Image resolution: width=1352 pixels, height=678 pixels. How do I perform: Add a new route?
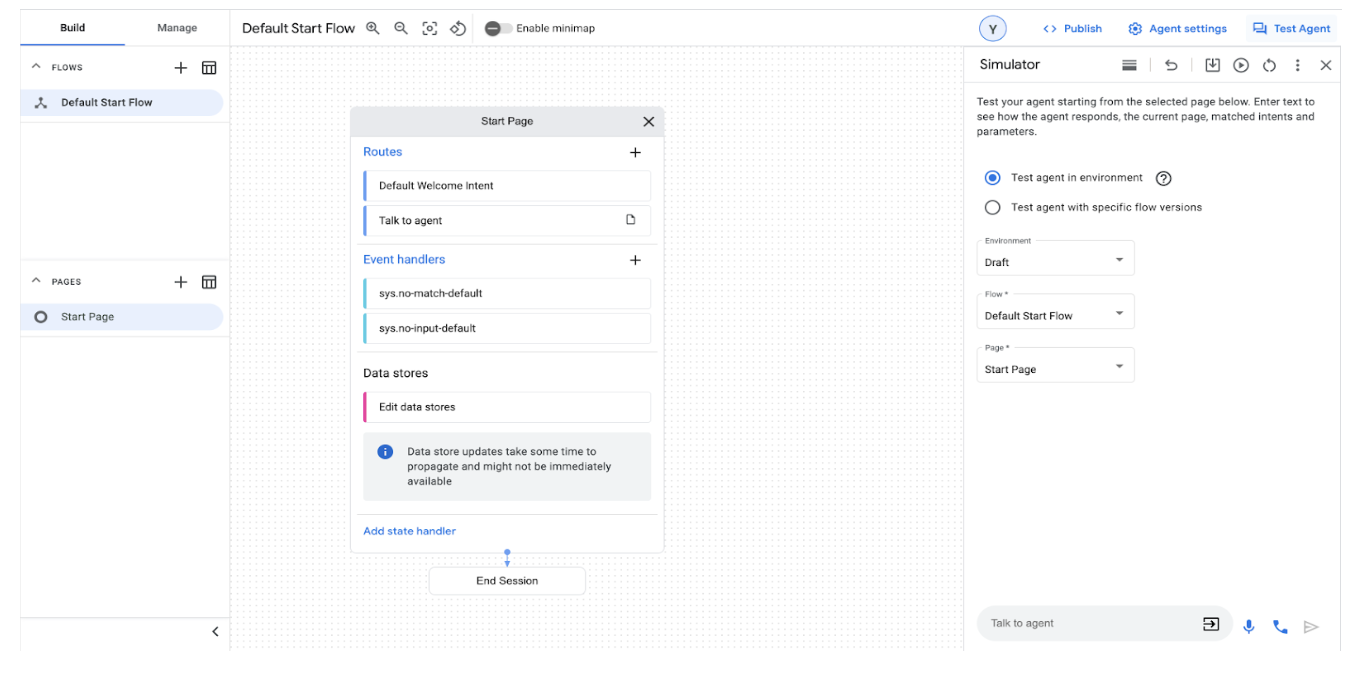point(635,153)
